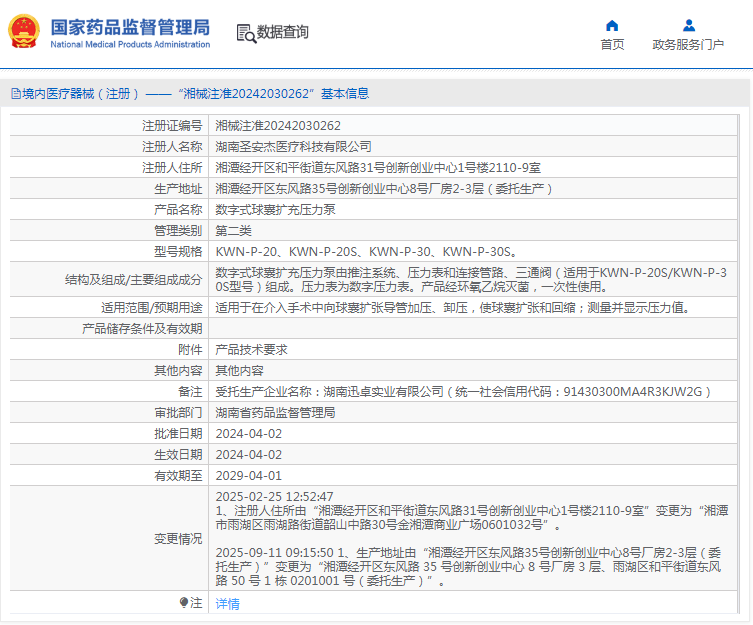753x625 pixels.
Task: Click National Medical Products Administration subtitle
Action: [130, 44]
